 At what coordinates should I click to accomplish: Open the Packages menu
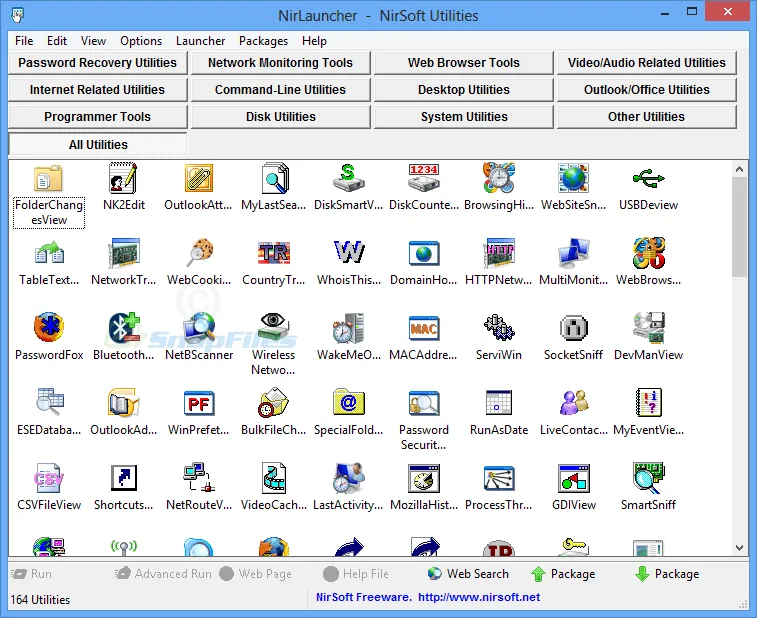pos(263,41)
